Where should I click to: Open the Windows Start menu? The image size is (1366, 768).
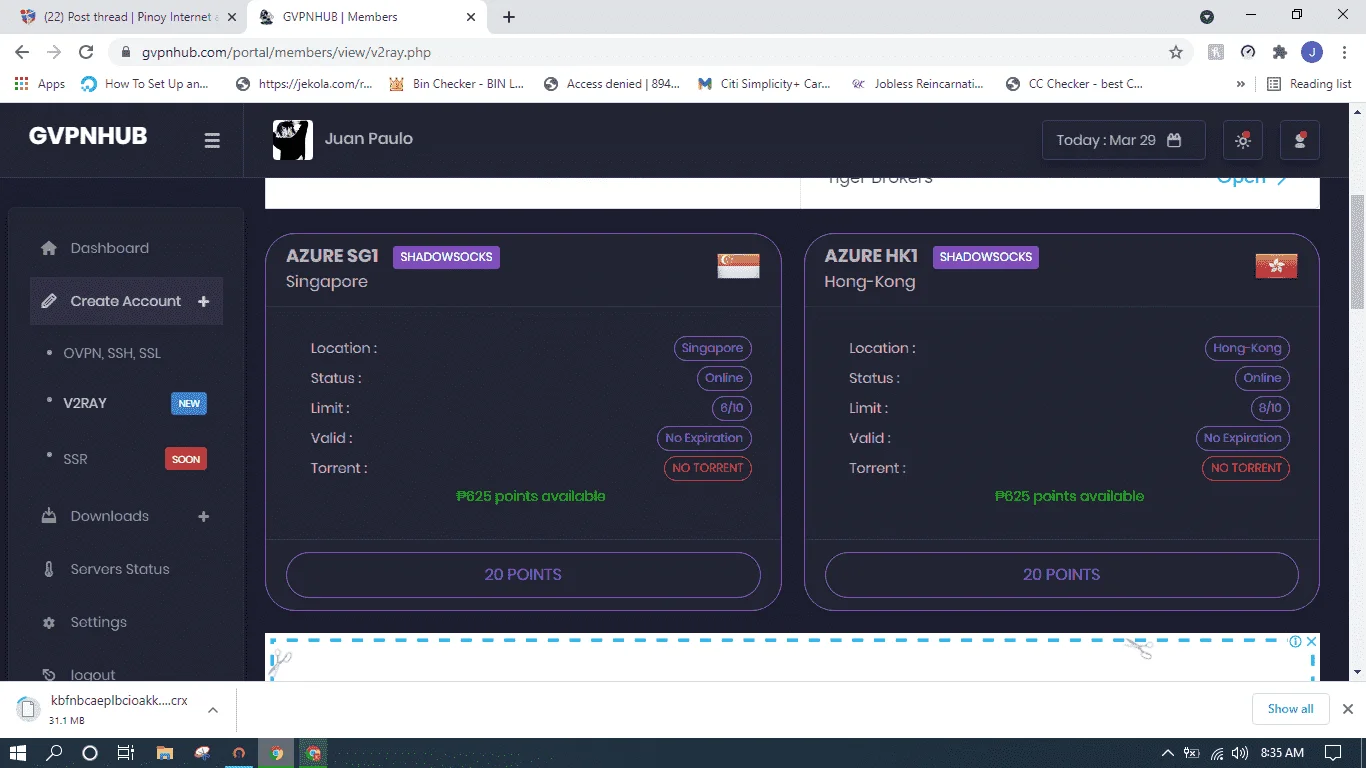pos(18,753)
